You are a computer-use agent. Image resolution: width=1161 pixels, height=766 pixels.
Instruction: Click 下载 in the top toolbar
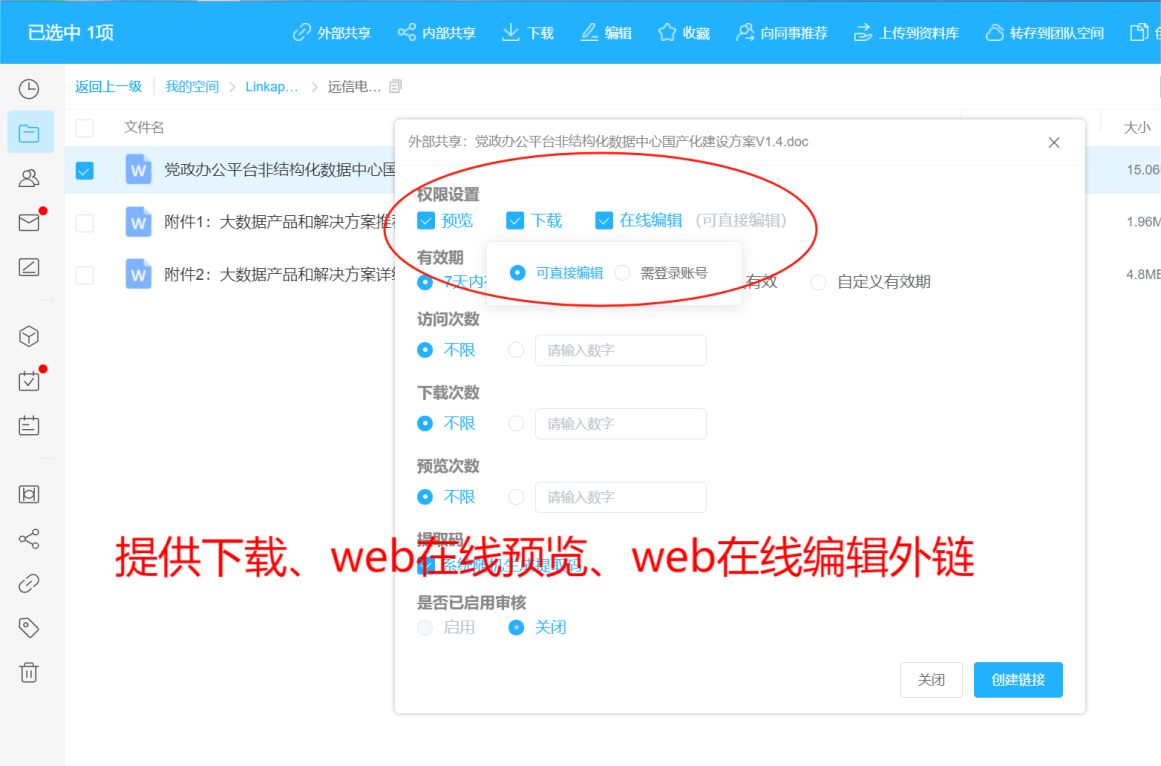(x=528, y=33)
